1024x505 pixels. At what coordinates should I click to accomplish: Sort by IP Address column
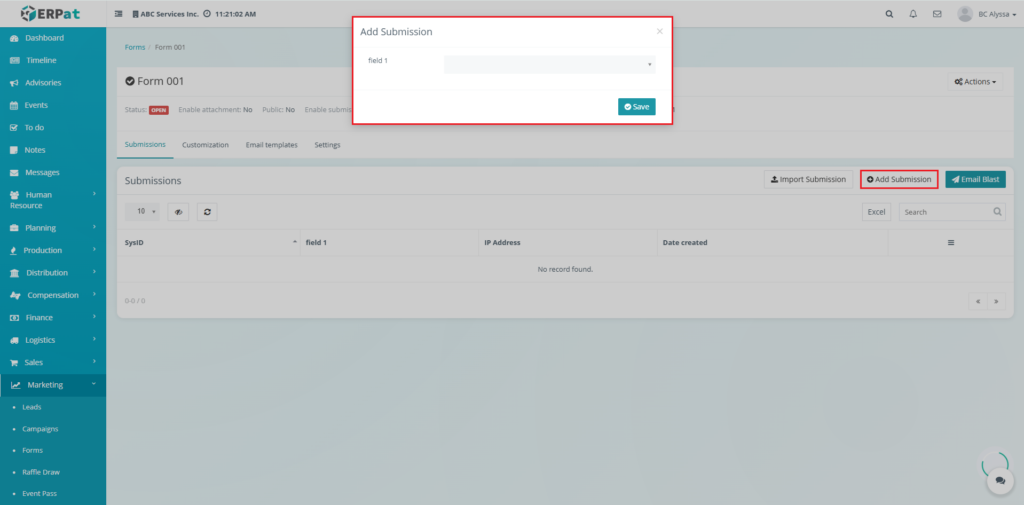click(x=568, y=242)
